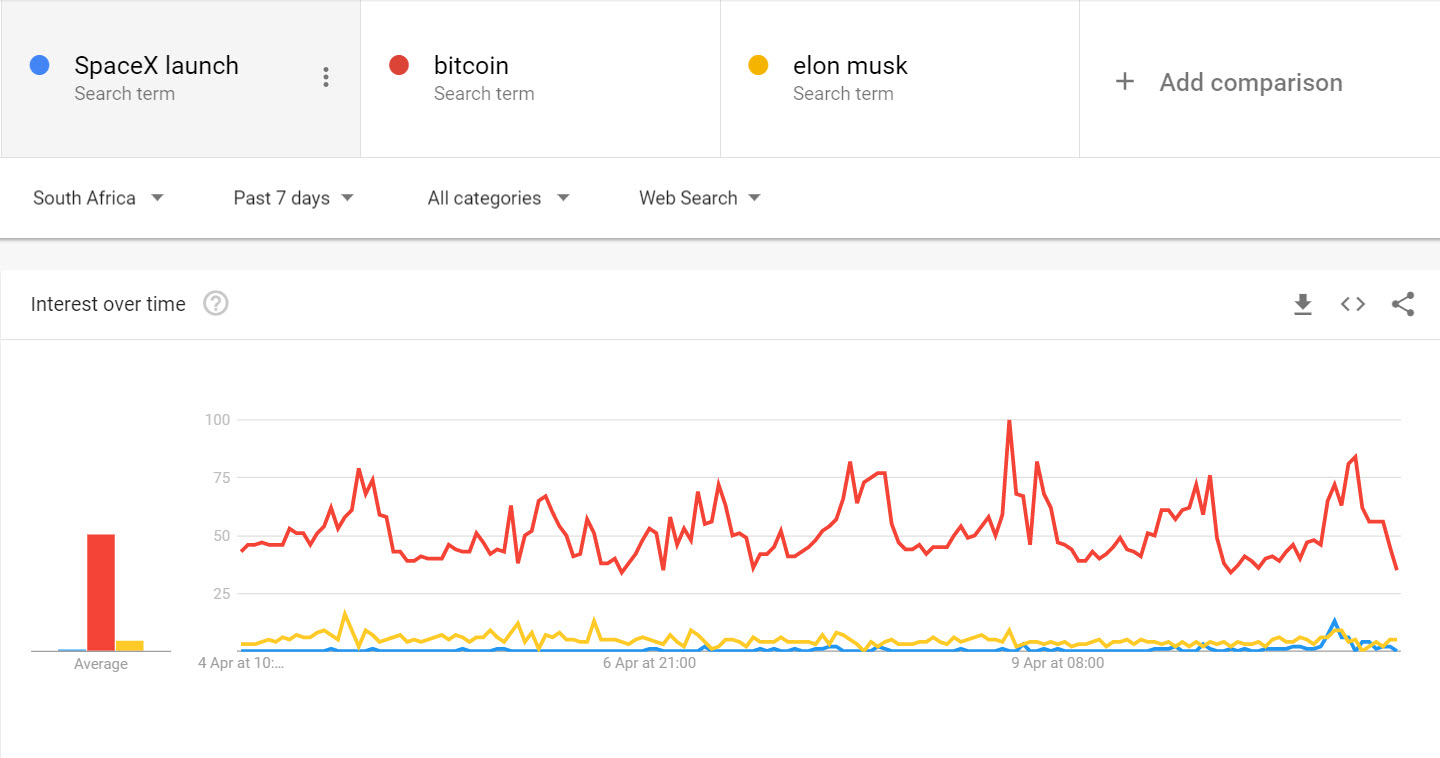Image resolution: width=1440 pixels, height=758 pixels.
Task: Click the bitcoin peak at 100 on the chart
Action: pos(1010,420)
